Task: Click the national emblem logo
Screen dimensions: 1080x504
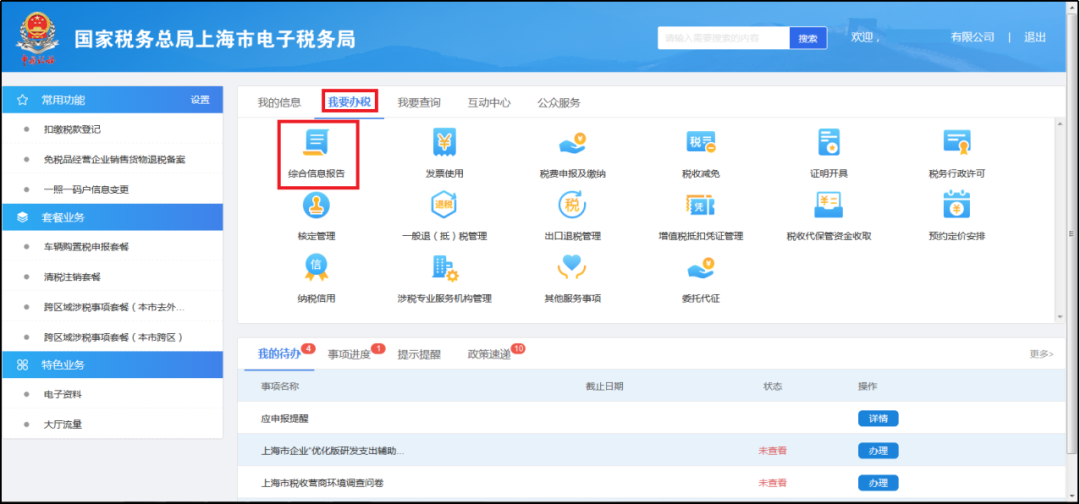Action: tap(38, 38)
